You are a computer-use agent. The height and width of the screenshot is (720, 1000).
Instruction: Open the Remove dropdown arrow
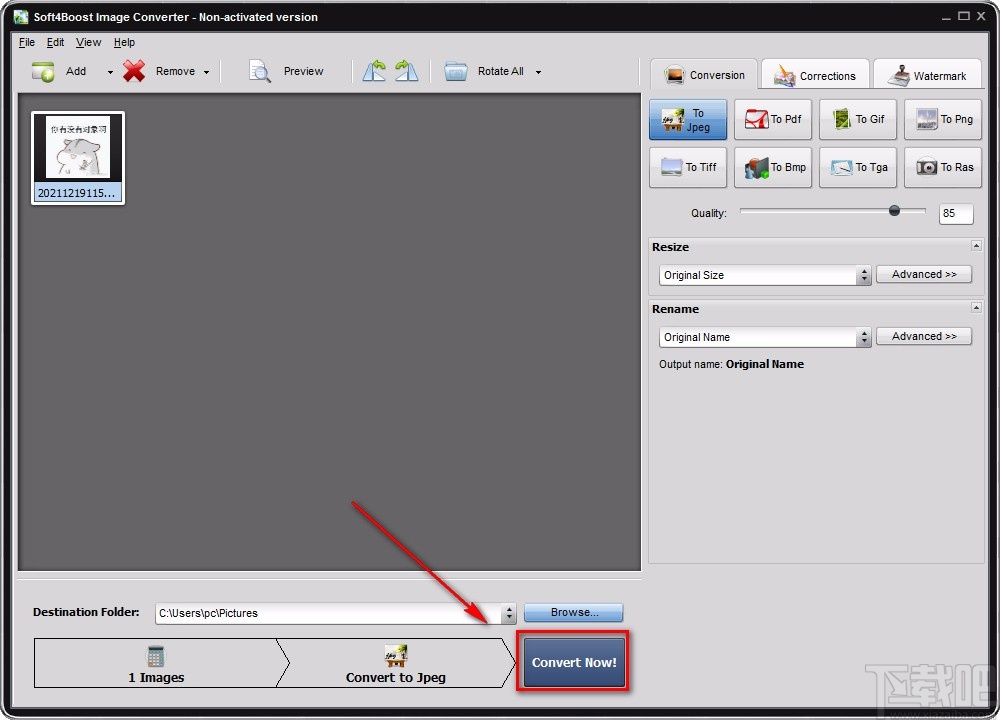click(x=206, y=72)
